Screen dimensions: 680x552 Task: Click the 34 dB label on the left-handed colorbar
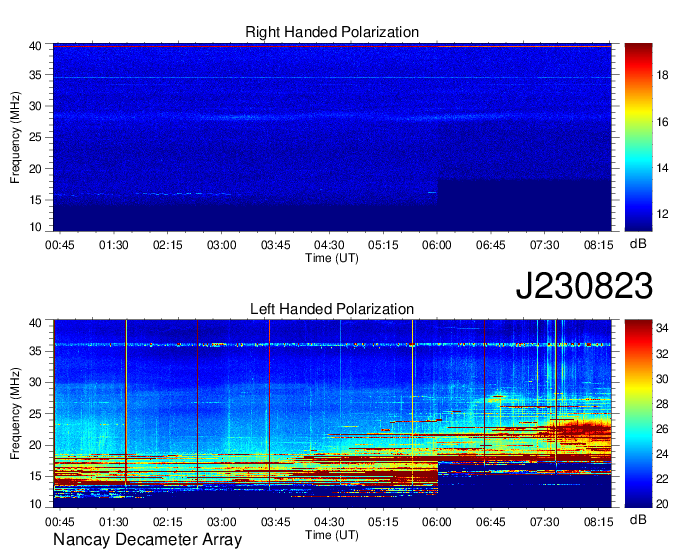tap(662, 329)
